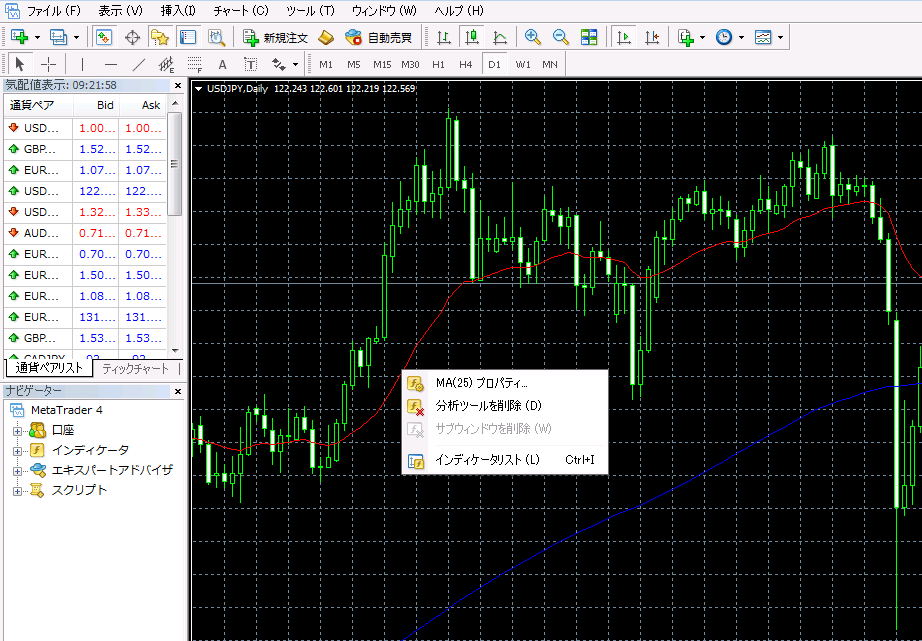Click the clock periods icon
The height and width of the screenshot is (641, 922).
coord(724,37)
